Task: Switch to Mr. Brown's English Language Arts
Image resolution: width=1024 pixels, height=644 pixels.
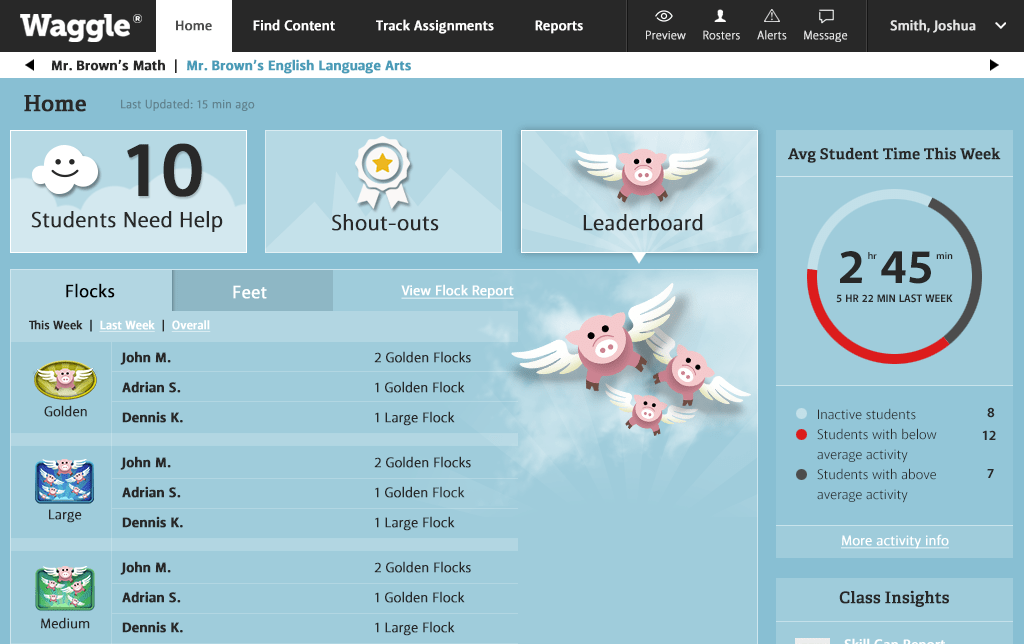Action: [x=298, y=65]
